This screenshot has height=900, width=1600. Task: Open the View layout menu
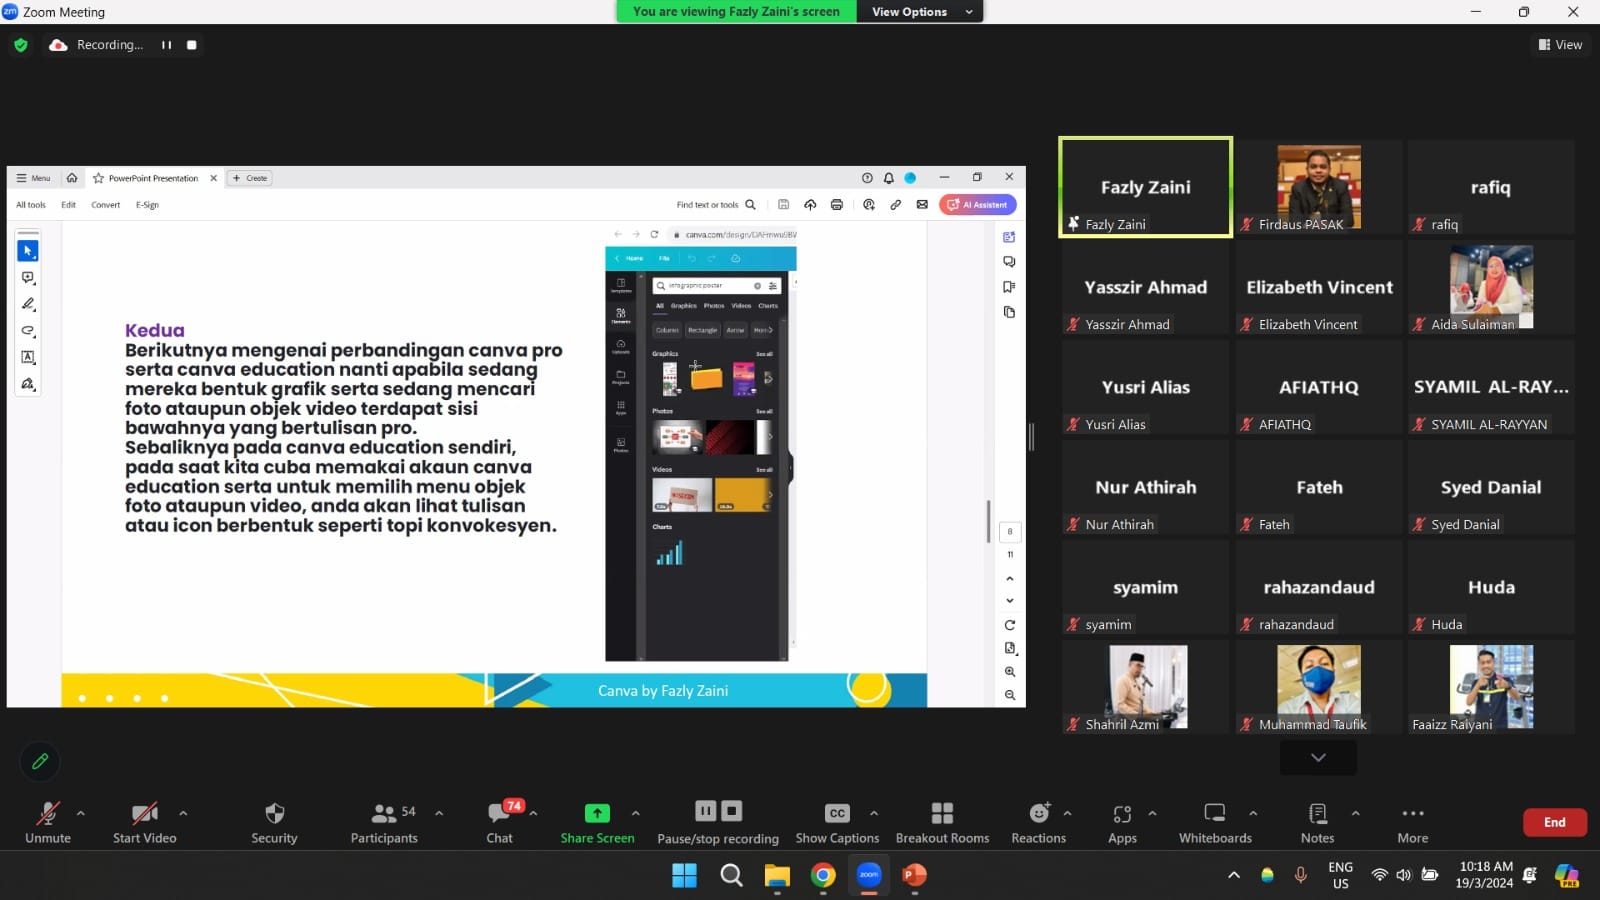coord(1560,45)
